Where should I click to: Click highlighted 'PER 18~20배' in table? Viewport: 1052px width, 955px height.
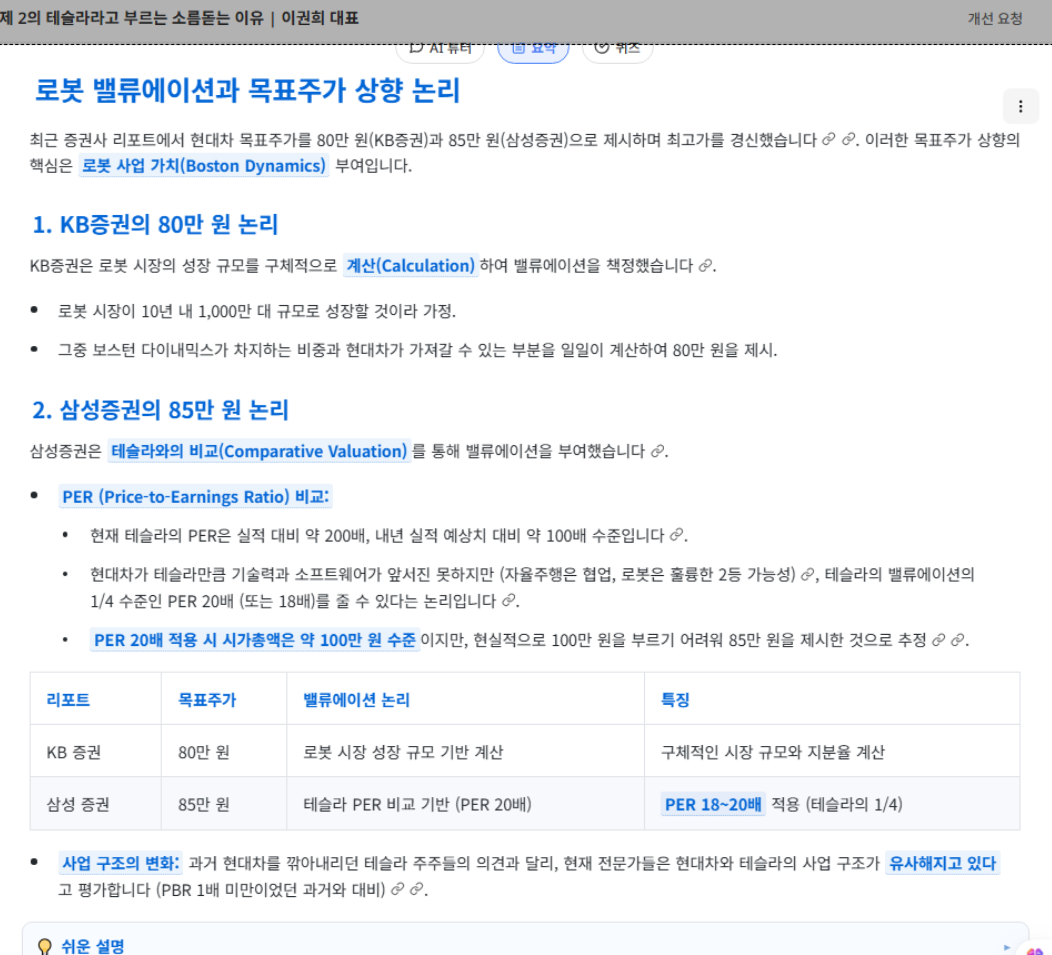click(714, 804)
